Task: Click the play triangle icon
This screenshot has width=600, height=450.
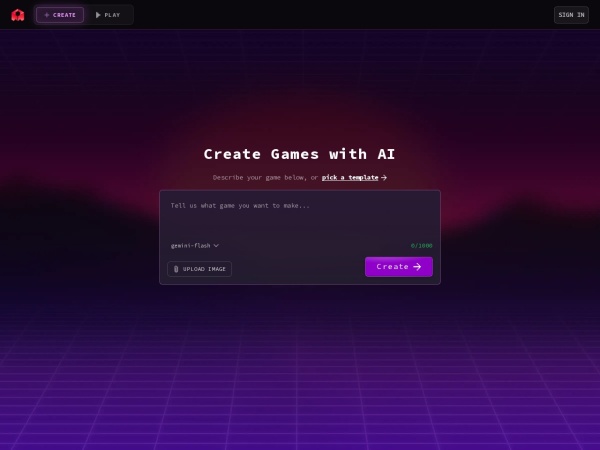Action: point(98,15)
